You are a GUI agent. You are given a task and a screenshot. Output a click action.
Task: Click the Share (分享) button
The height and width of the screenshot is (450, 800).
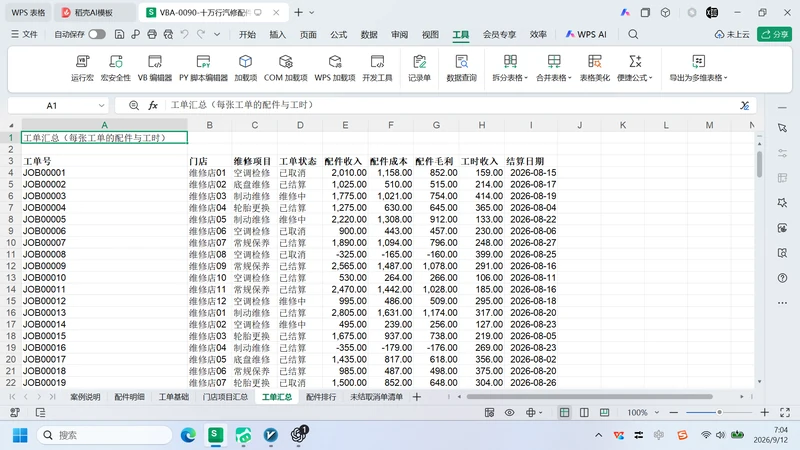[774, 34]
